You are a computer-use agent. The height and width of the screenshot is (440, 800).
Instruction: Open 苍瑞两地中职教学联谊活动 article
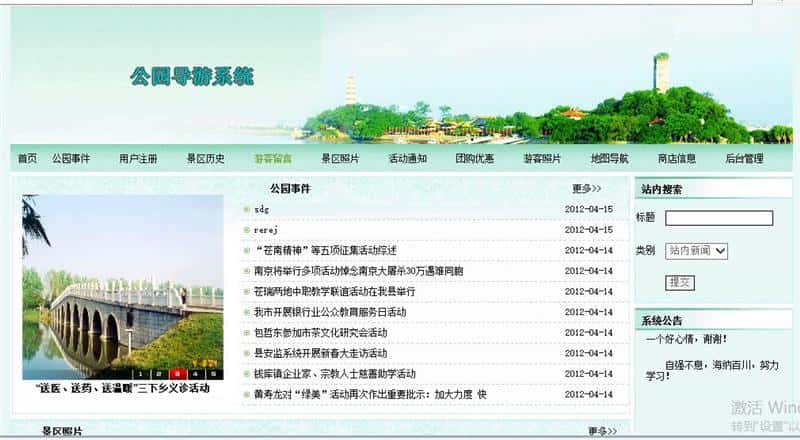pos(335,291)
